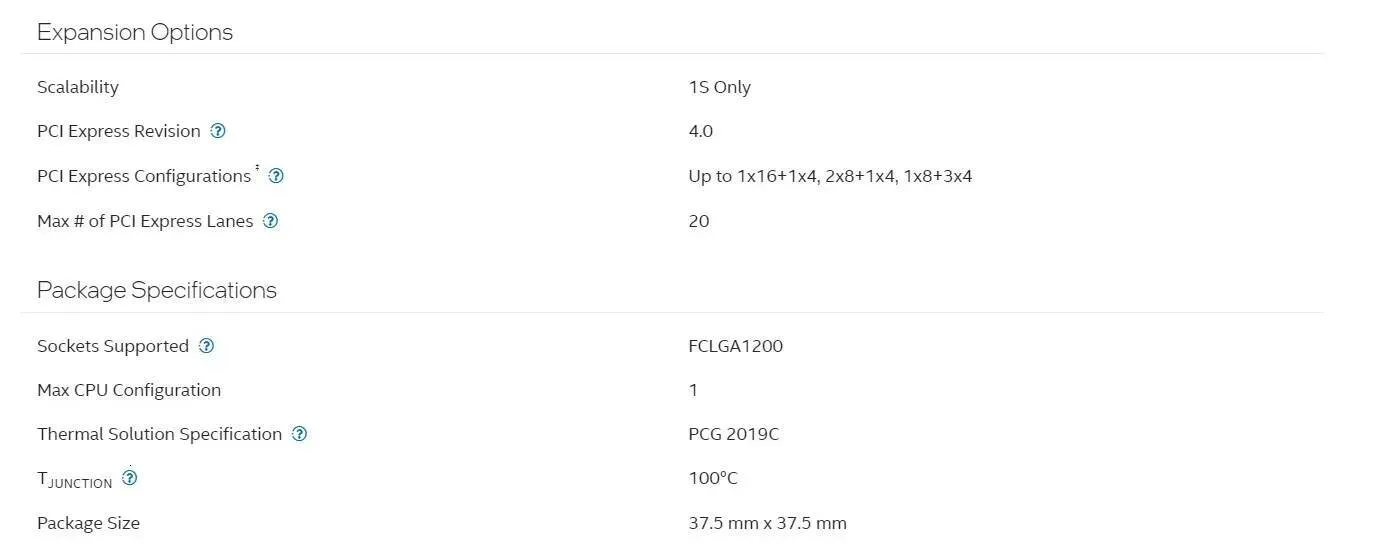
Task: Click Thermal Solution Specification question mark icon
Action: tap(299, 434)
